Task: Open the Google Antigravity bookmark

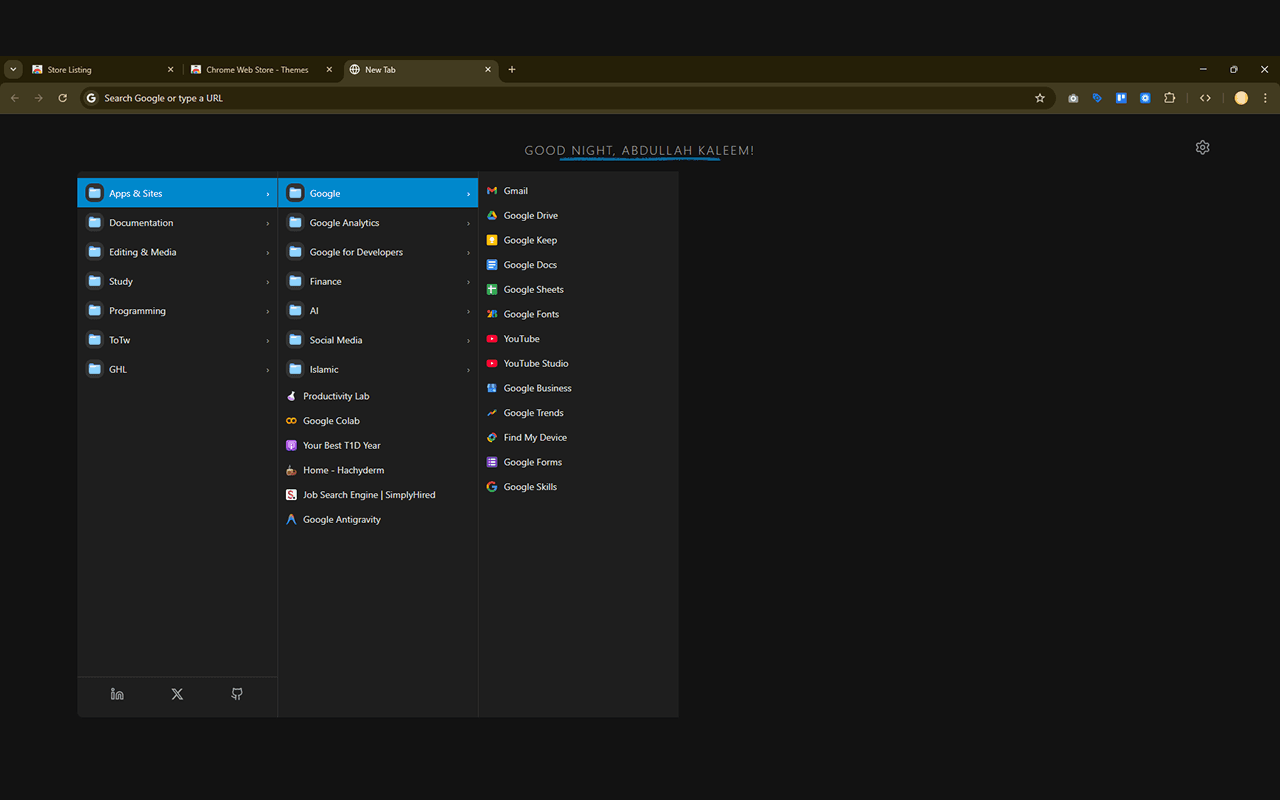Action: coord(341,519)
